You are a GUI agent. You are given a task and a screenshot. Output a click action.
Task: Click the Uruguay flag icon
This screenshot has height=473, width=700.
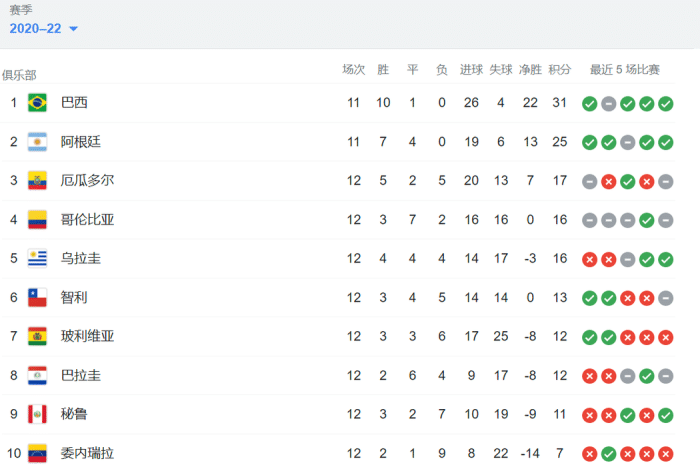click(x=38, y=258)
